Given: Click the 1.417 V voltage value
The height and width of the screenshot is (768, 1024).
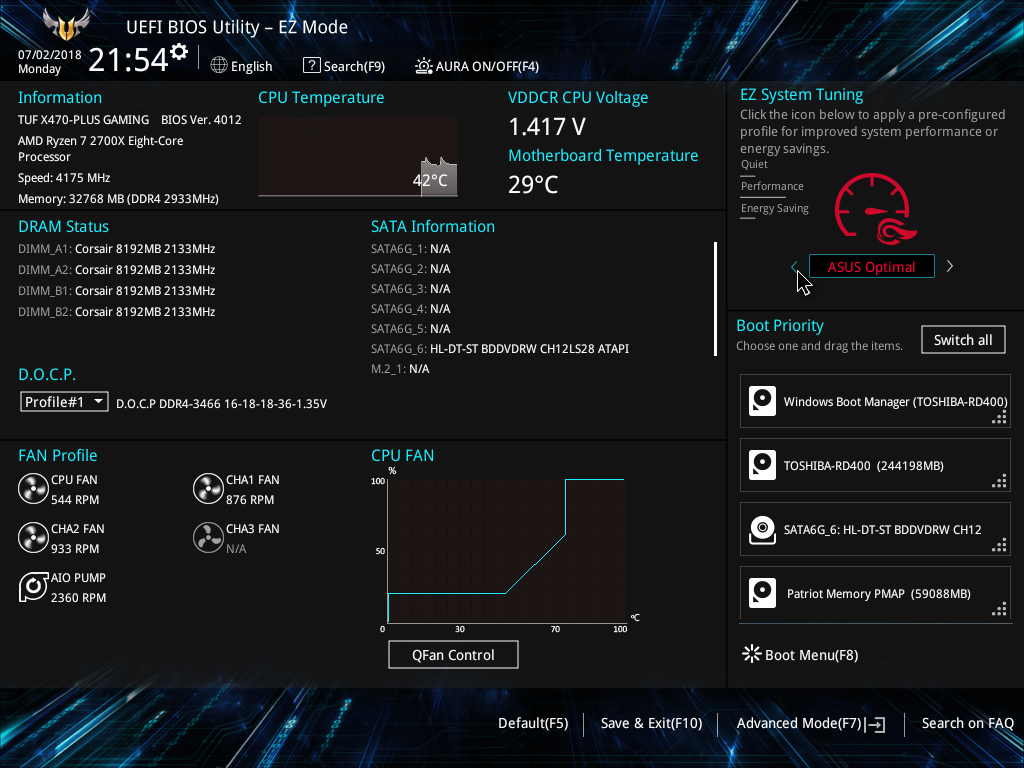Looking at the screenshot, I should (x=547, y=127).
